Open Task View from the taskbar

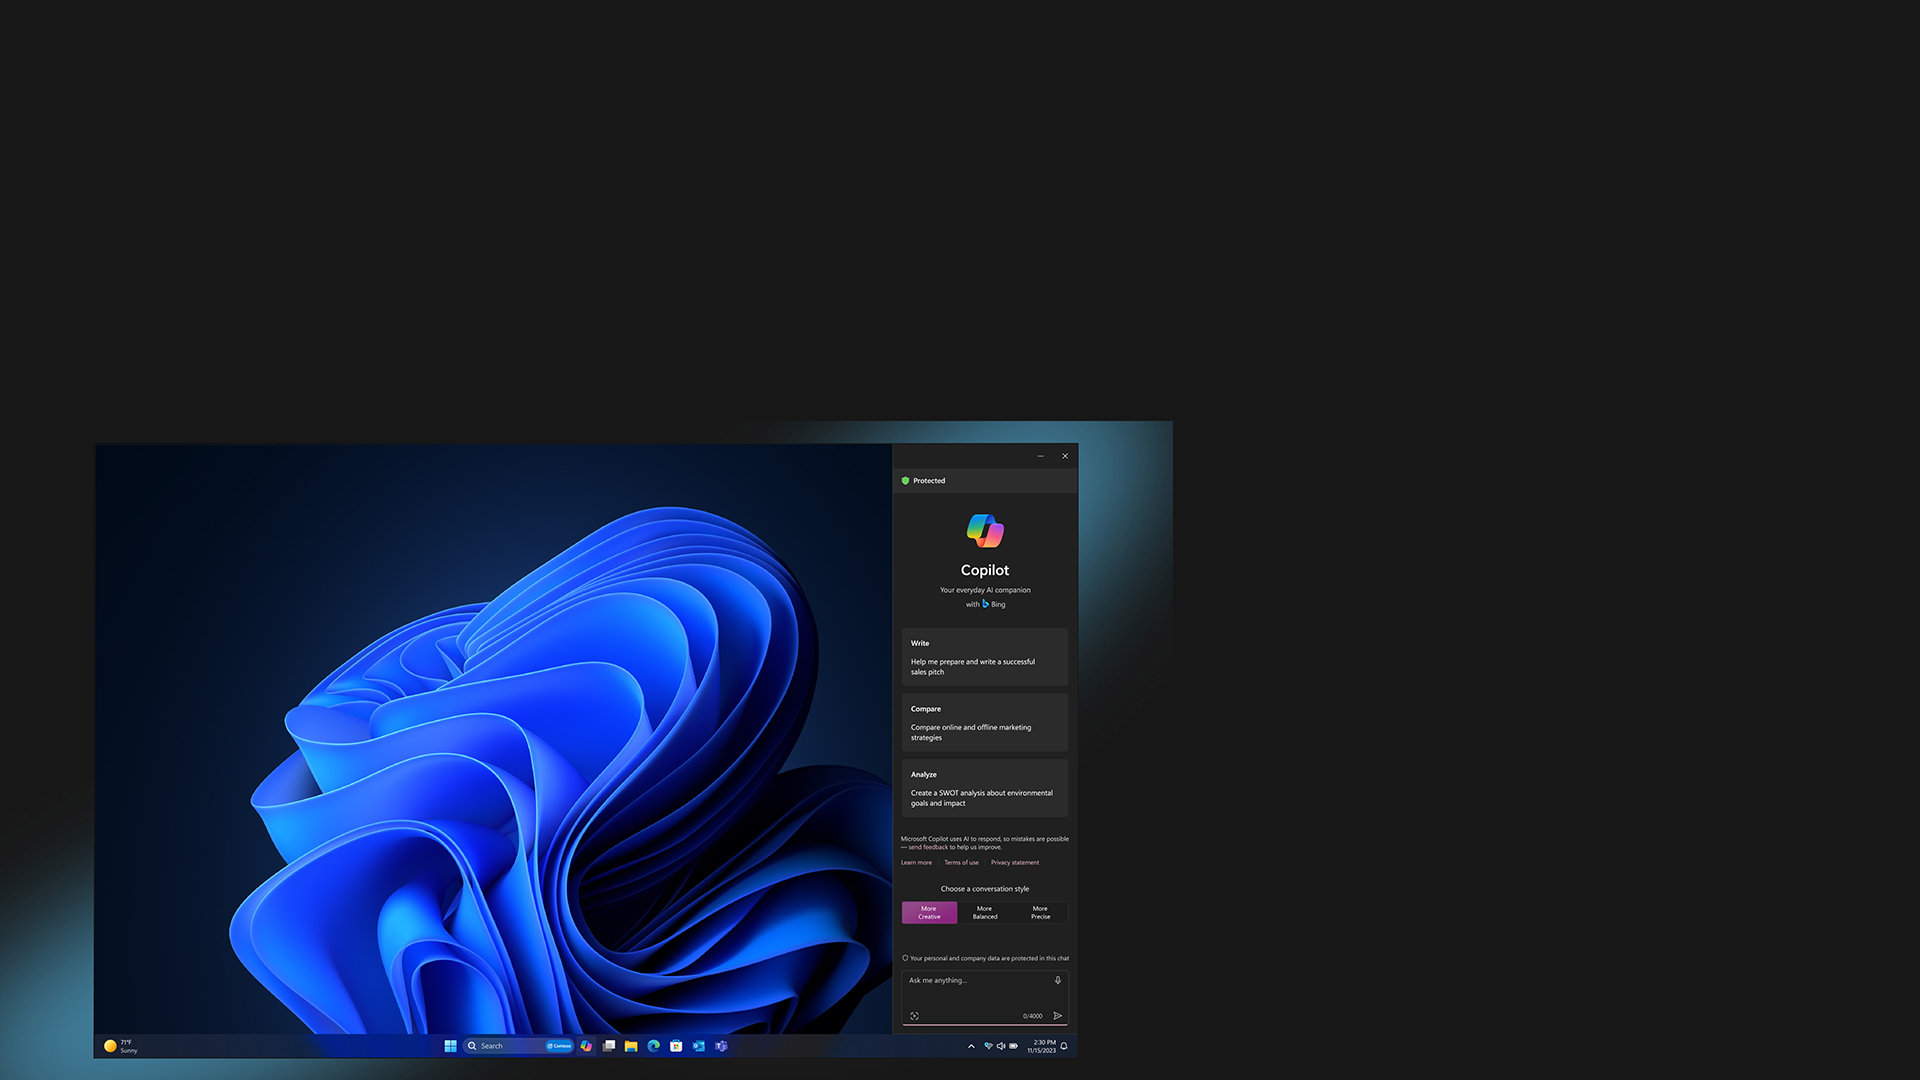[608, 1046]
